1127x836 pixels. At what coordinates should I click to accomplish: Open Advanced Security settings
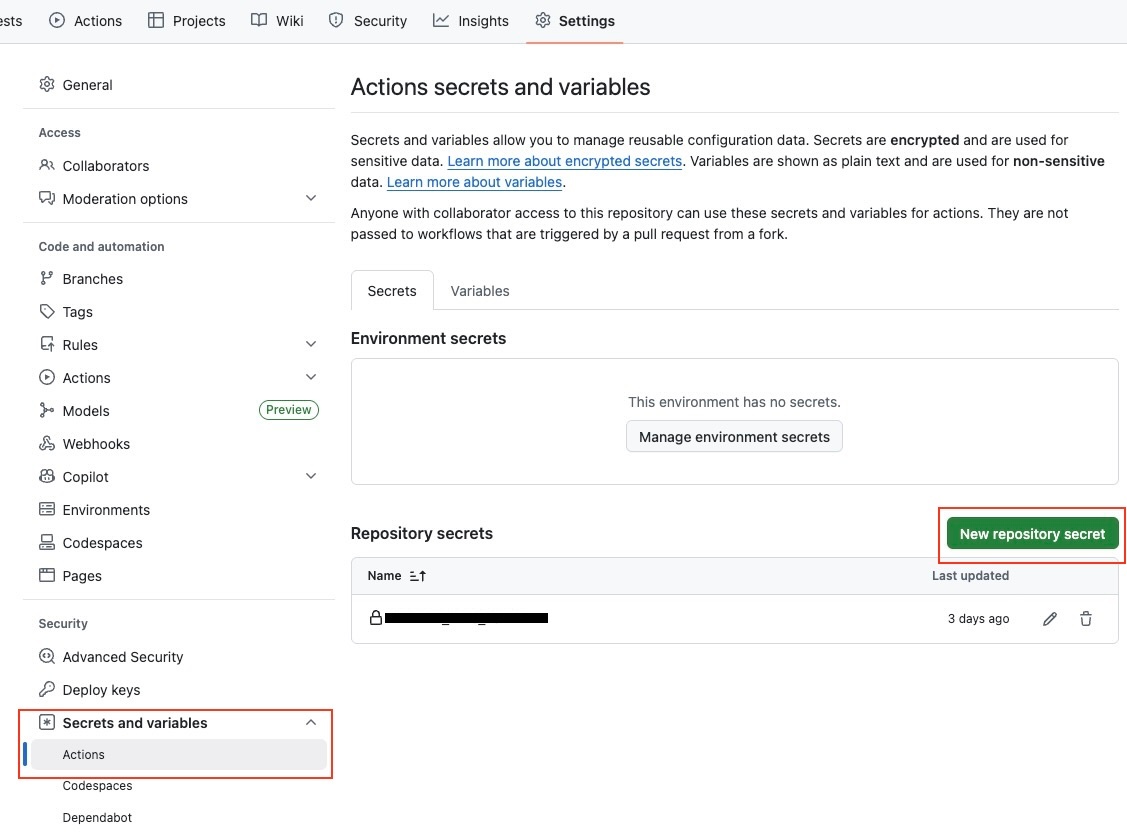click(x=122, y=657)
